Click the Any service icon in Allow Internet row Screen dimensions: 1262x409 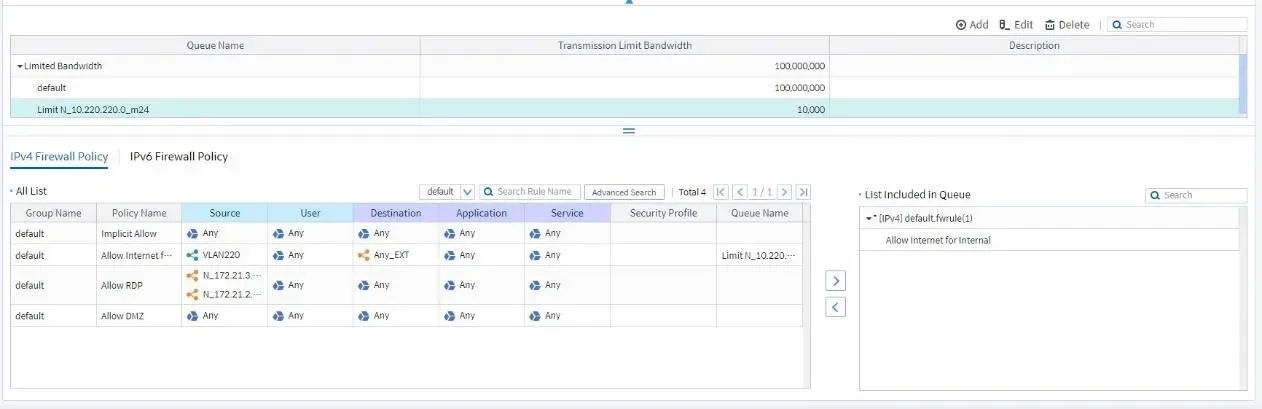(x=535, y=255)
